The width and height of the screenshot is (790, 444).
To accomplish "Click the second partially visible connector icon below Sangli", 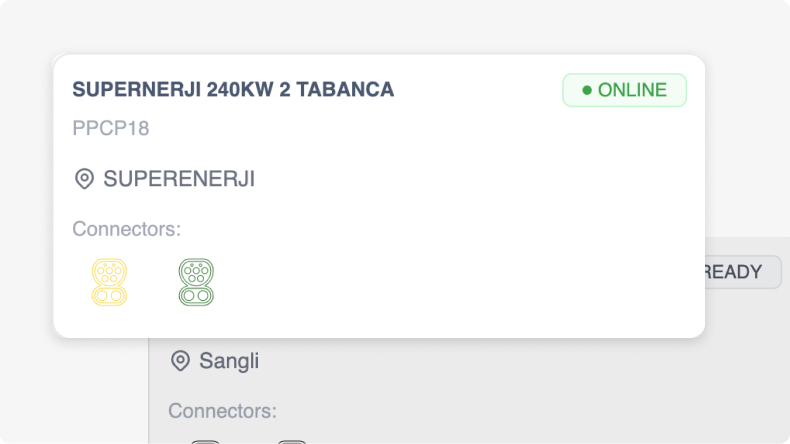I will click(x=291, y=440).
